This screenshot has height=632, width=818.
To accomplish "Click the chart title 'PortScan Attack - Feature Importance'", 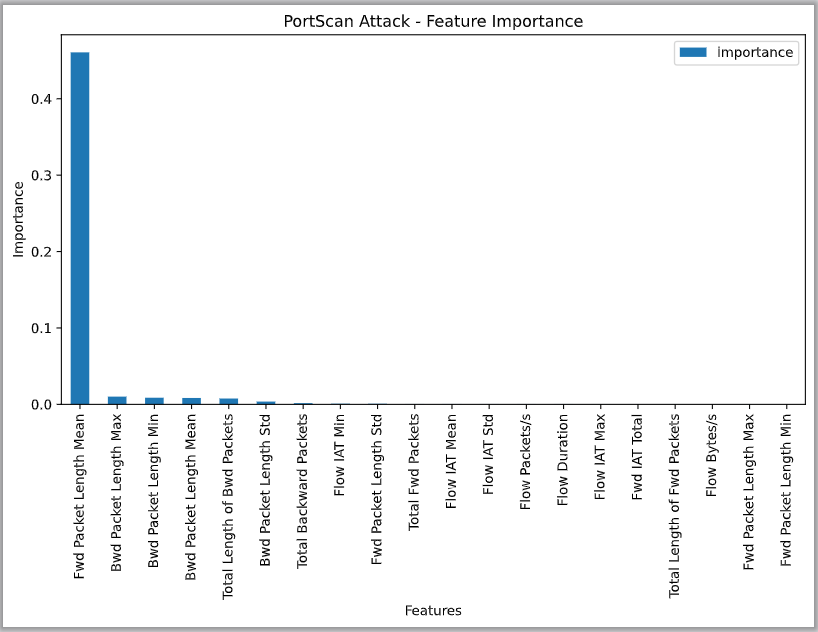I will (x=433, y=21).
